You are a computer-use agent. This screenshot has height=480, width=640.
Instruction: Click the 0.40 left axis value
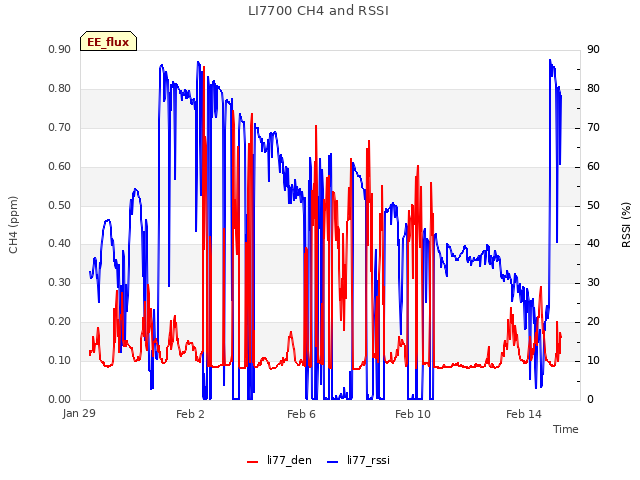60,244
